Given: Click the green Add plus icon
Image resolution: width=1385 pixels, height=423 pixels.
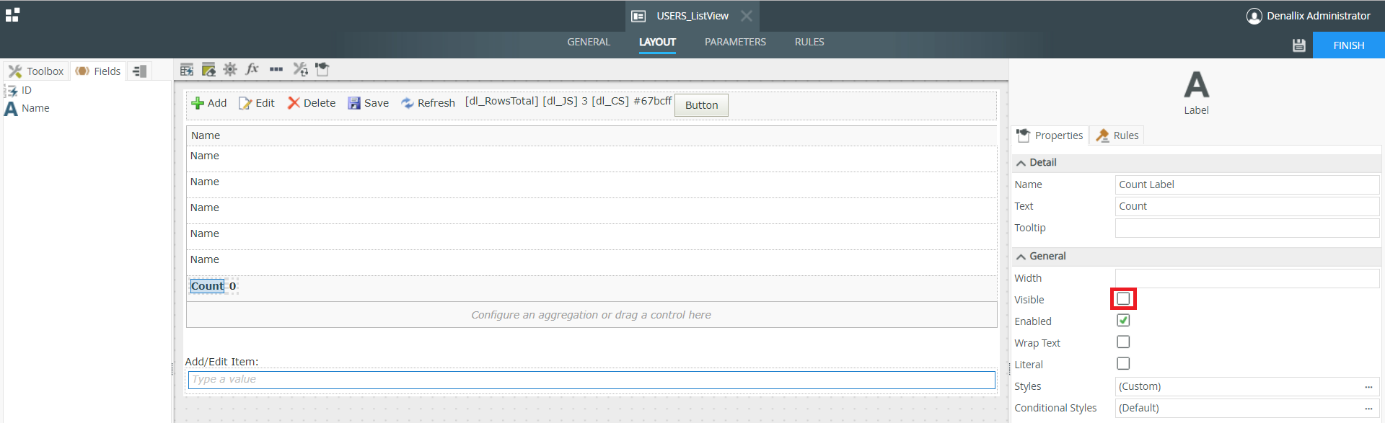Looking at the screenshot, I should [197, 103].
